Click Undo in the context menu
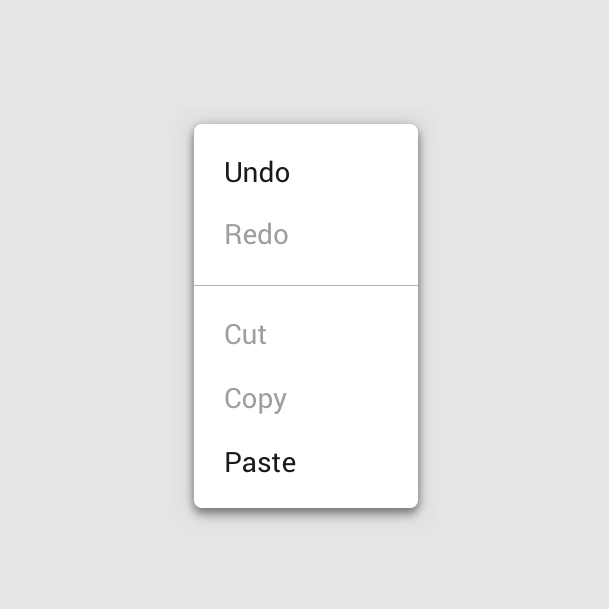609x609 pixels. tap(257, 173)
